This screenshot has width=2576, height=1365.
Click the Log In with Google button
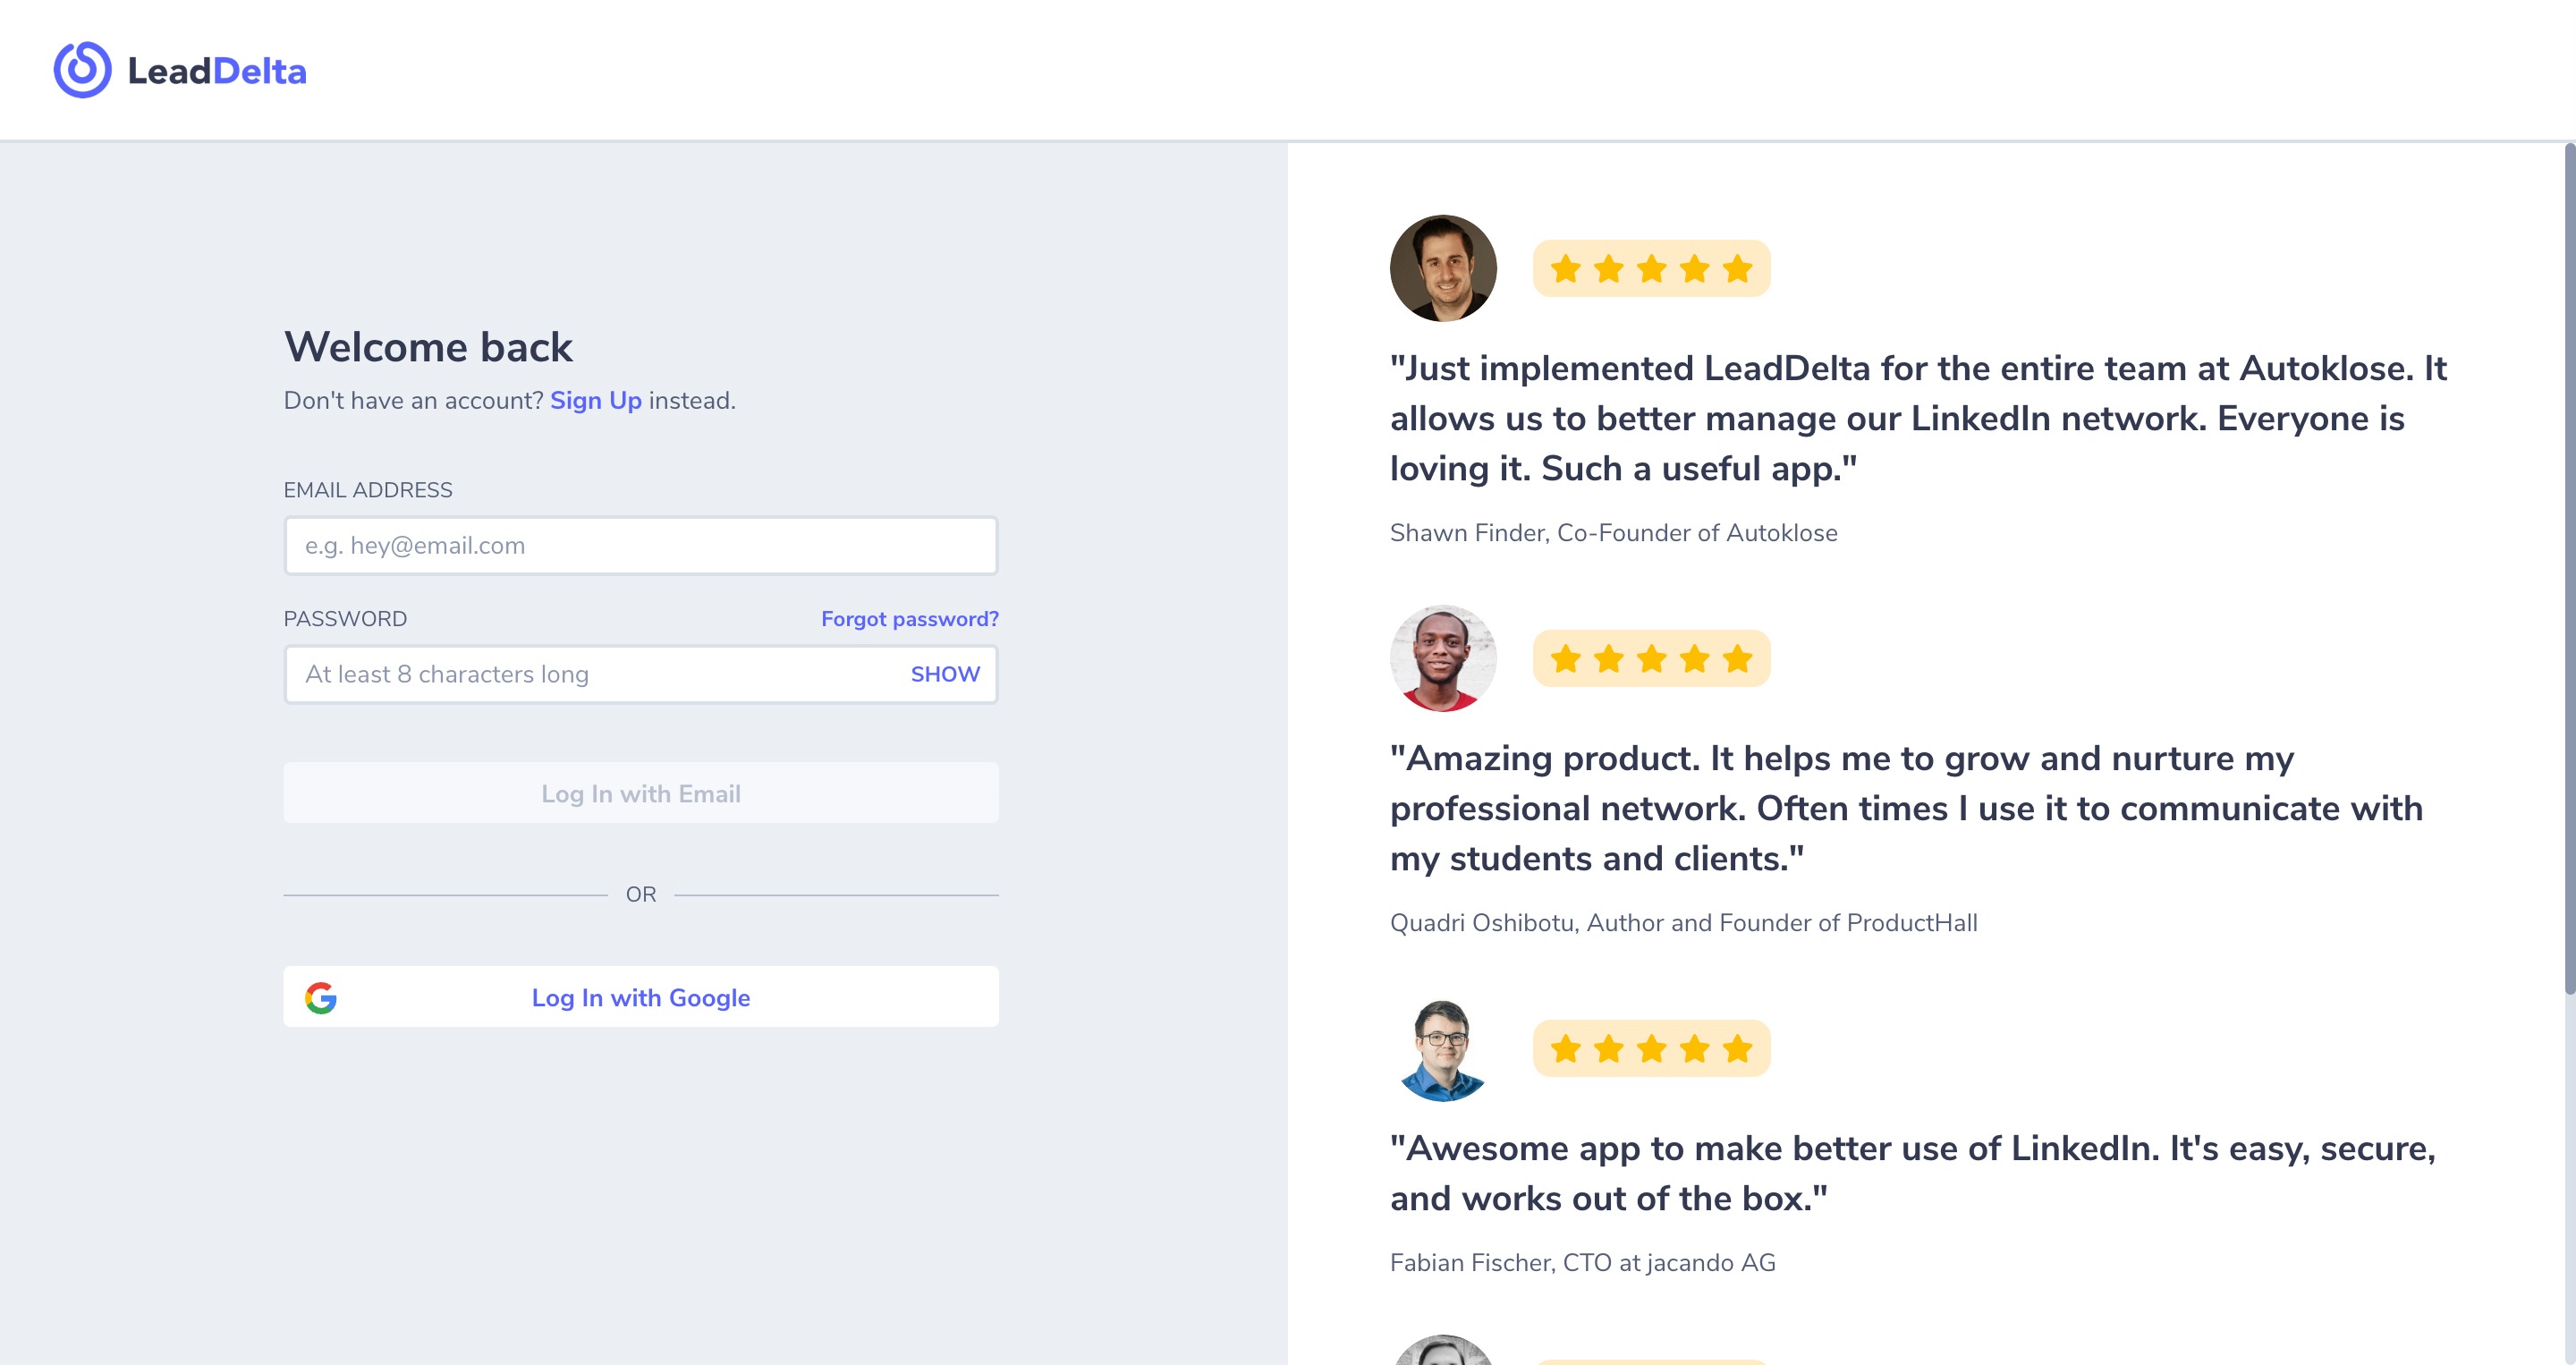(641, 997)
